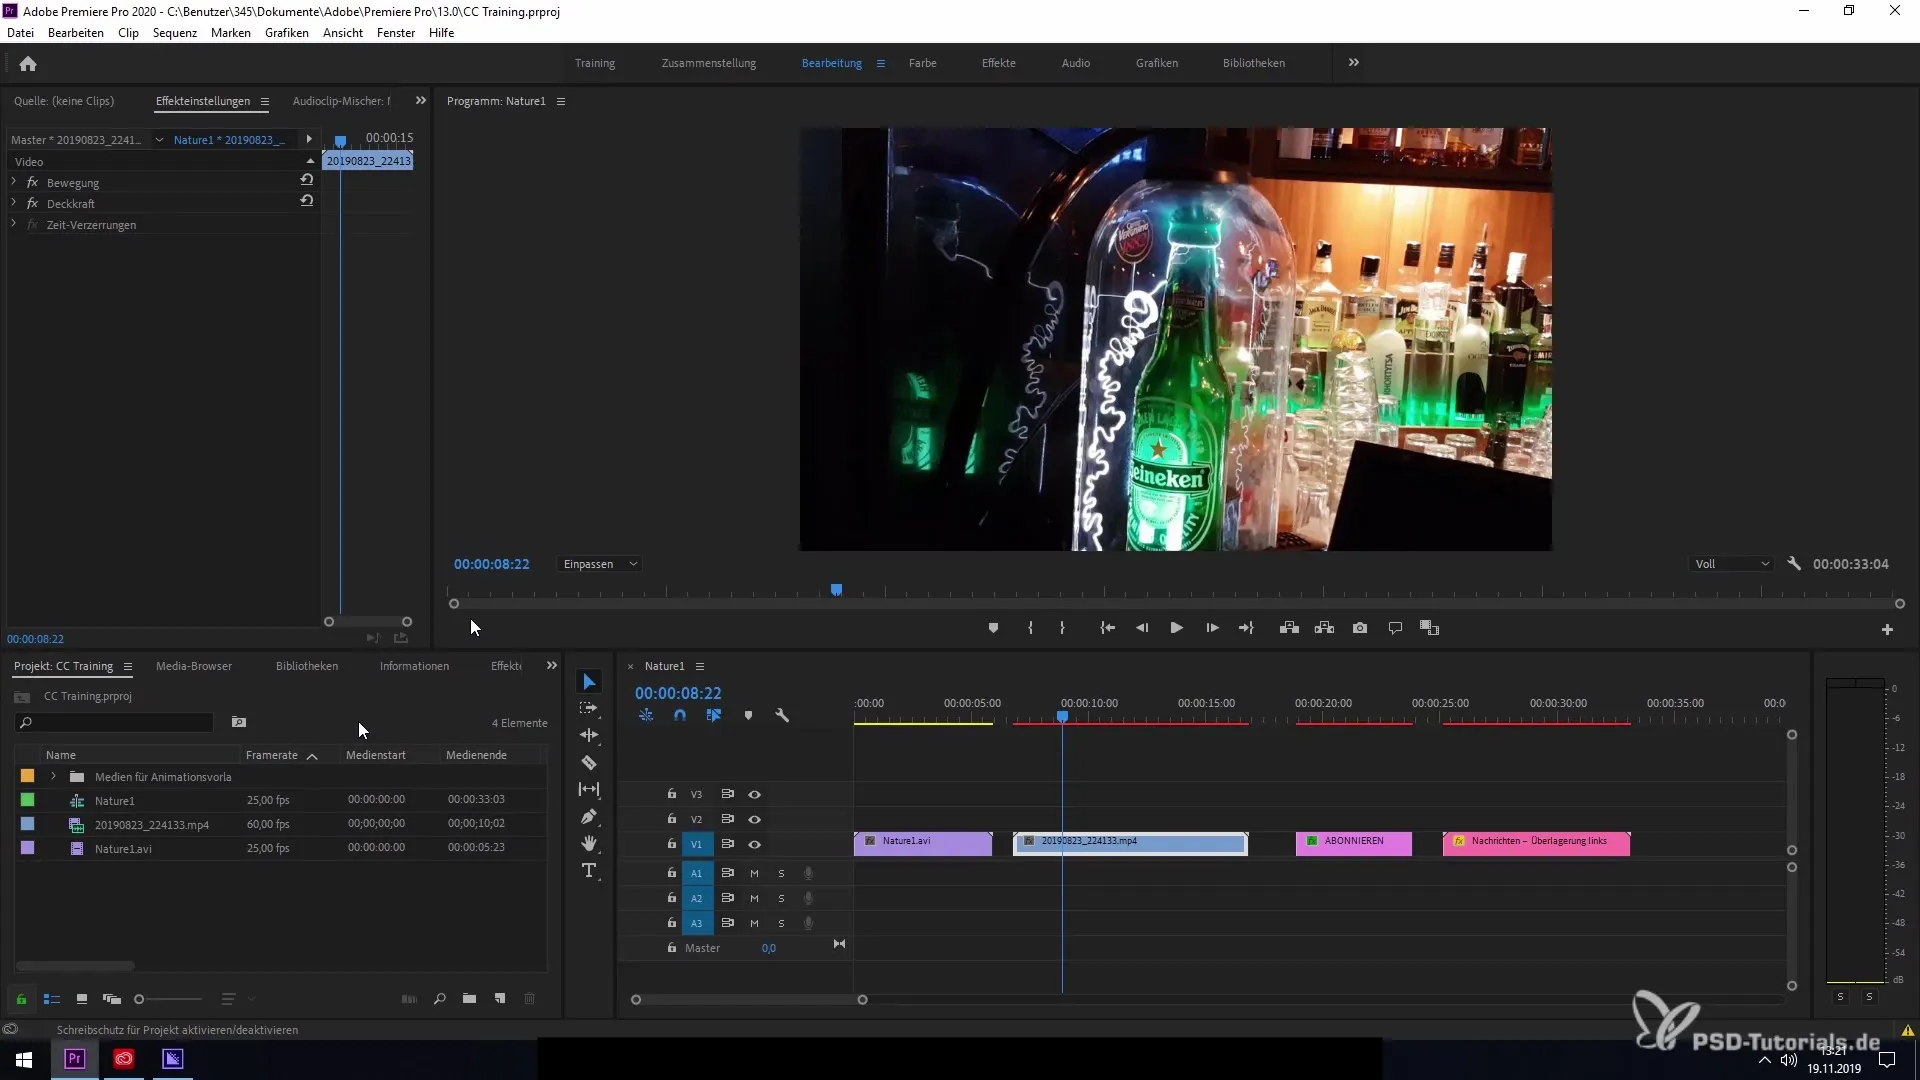
Task: Mute audio track A1
Action: (754, 874)
